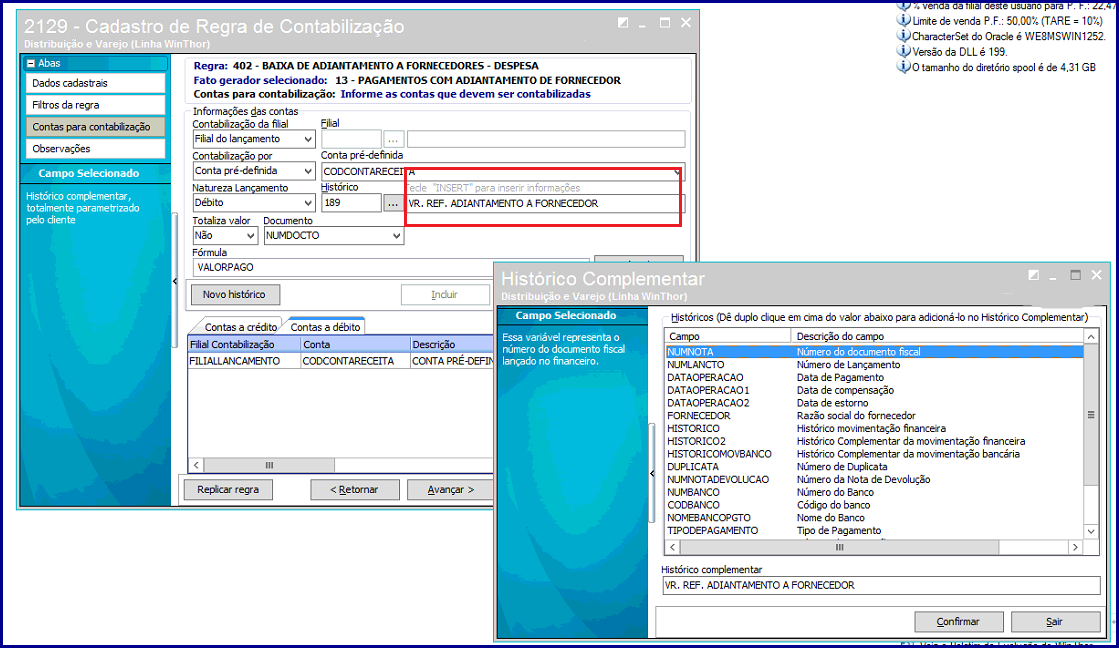The image size is (1119, 648).
Task: Select HISTORICO row in list
Action: pos(874,428)
